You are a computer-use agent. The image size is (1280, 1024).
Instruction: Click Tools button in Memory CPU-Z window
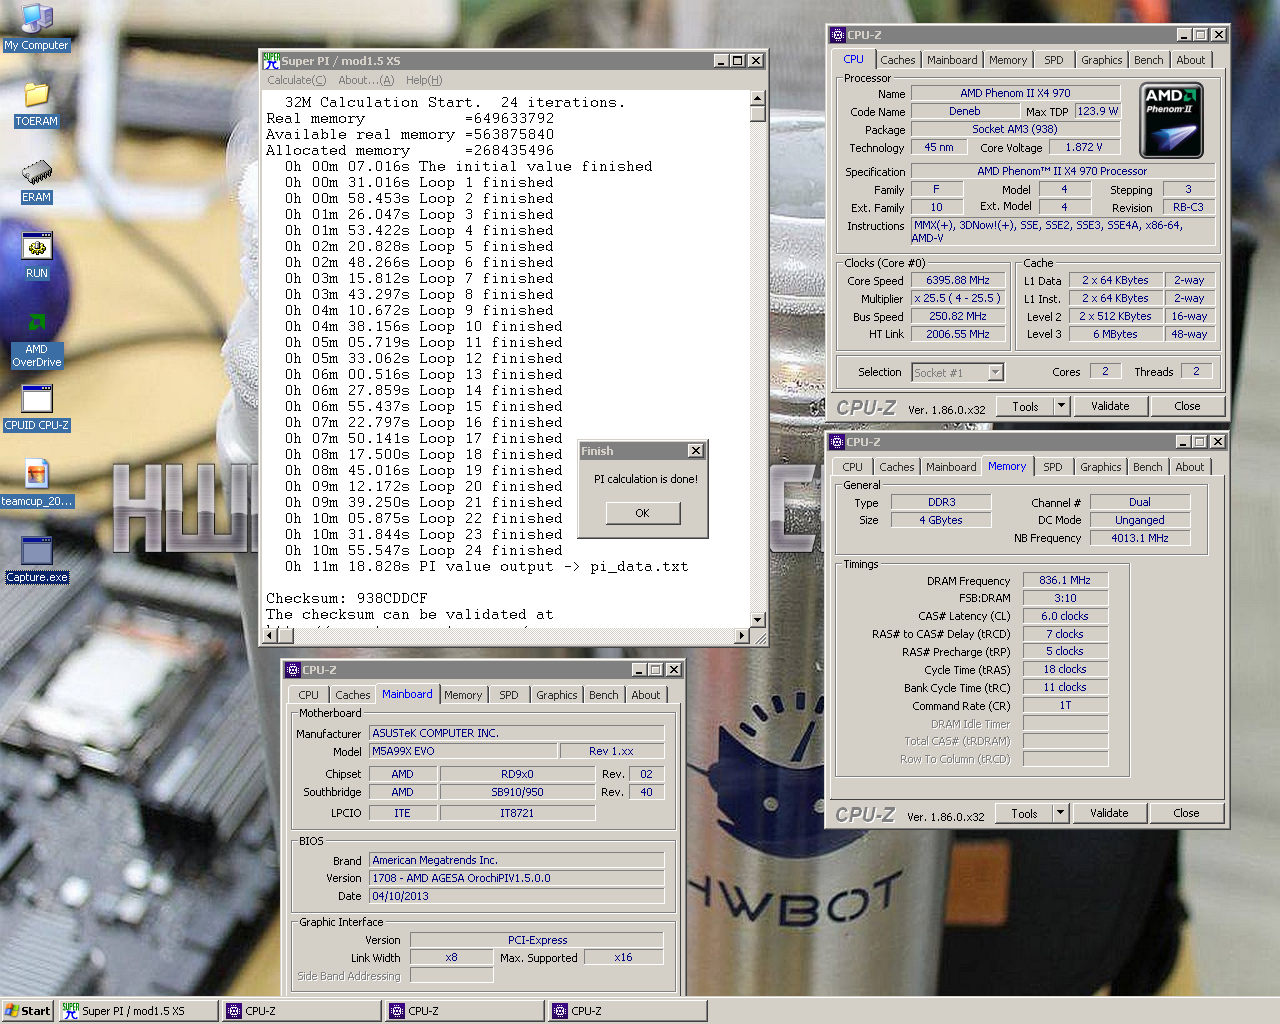click(1024, 813)
